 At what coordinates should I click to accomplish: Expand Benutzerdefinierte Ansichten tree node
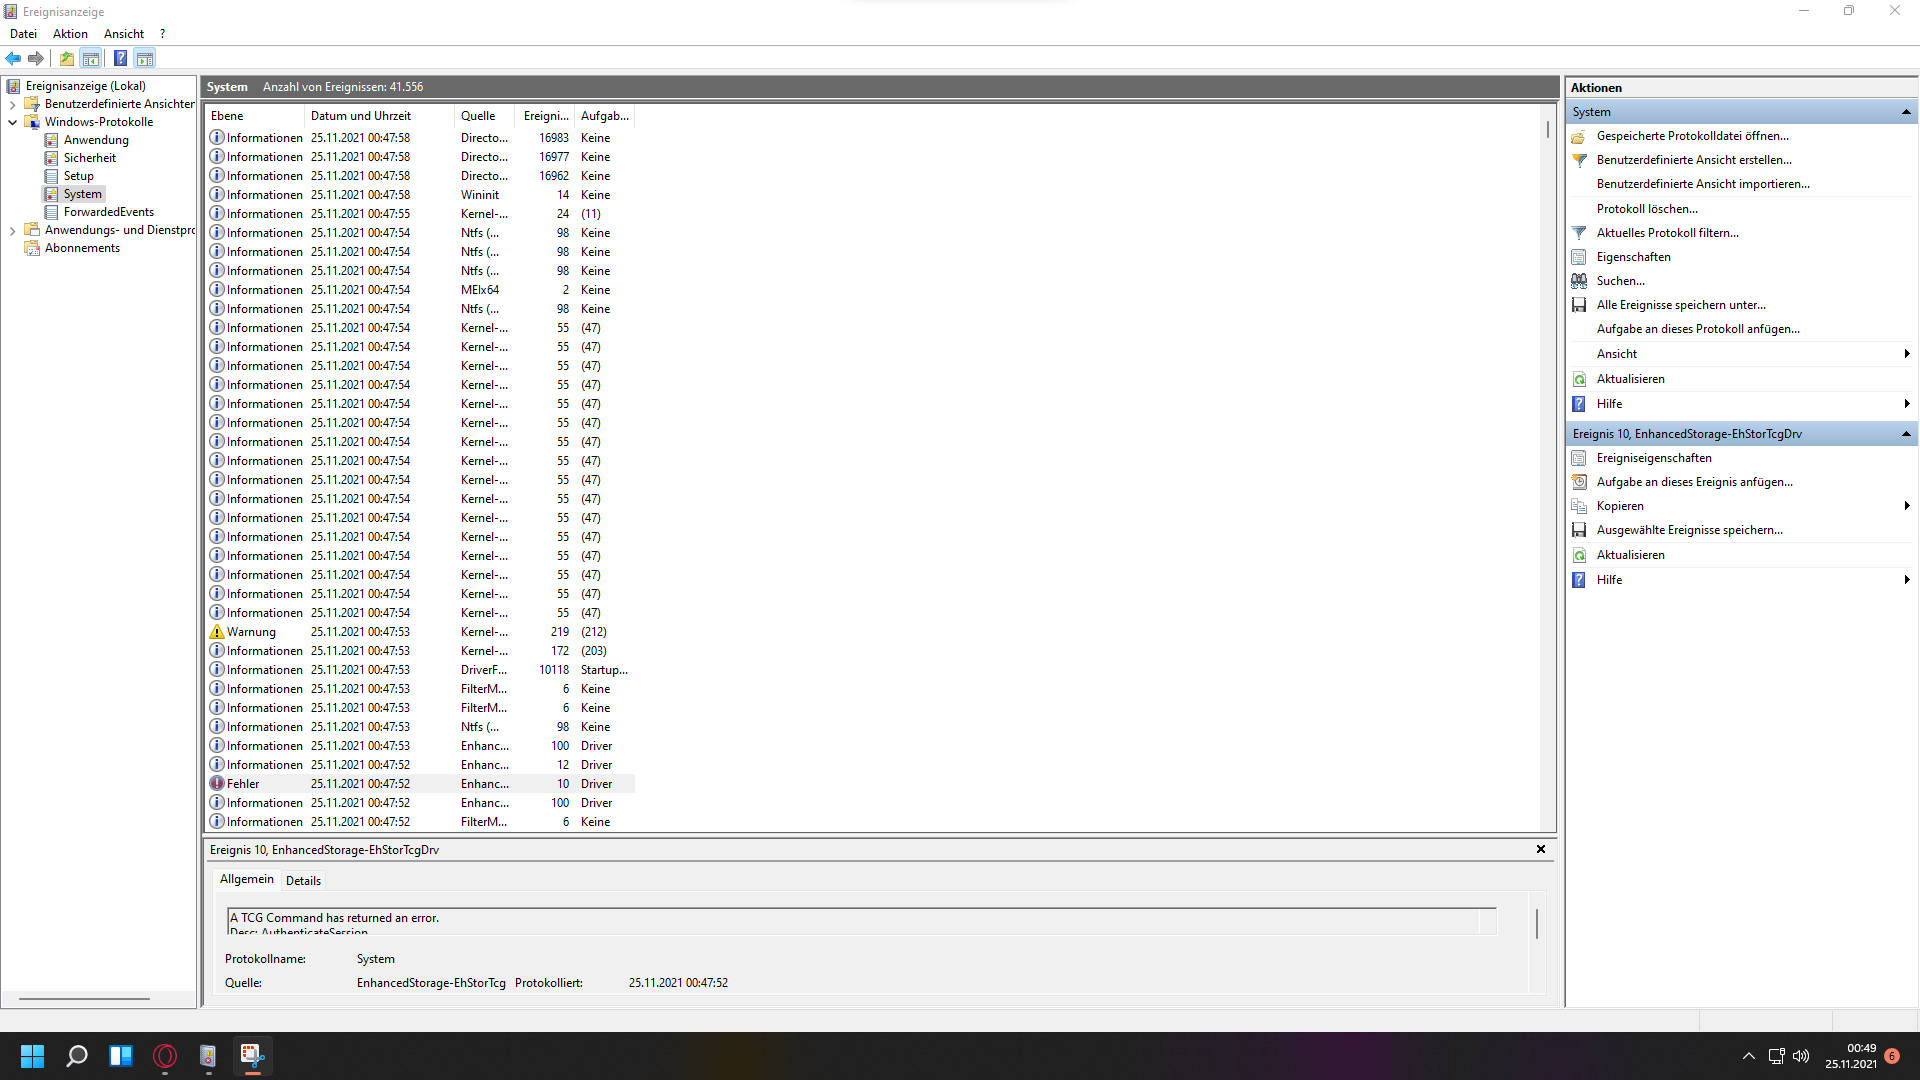[12, 104]
